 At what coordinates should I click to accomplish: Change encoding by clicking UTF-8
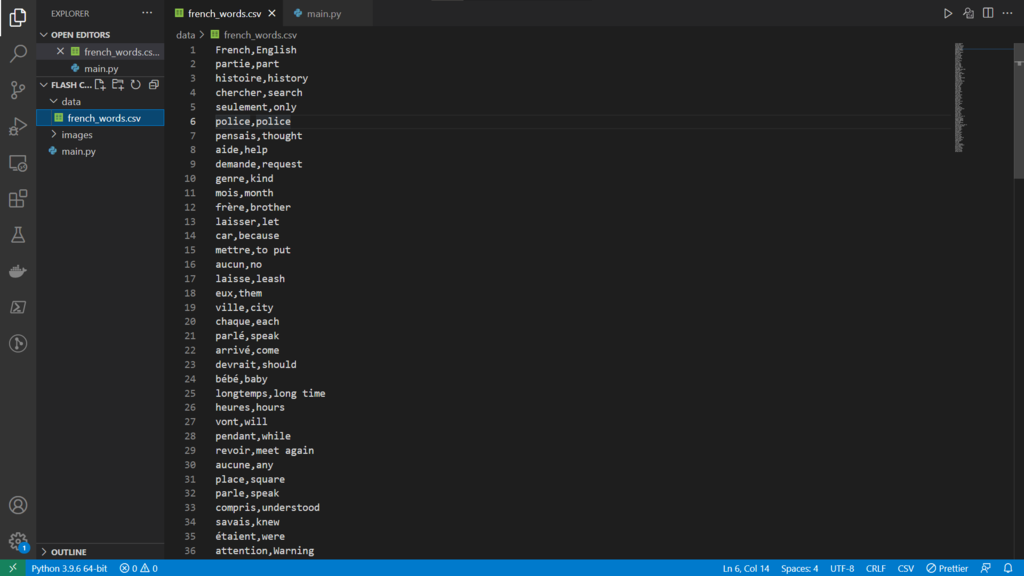click(841, 567)
